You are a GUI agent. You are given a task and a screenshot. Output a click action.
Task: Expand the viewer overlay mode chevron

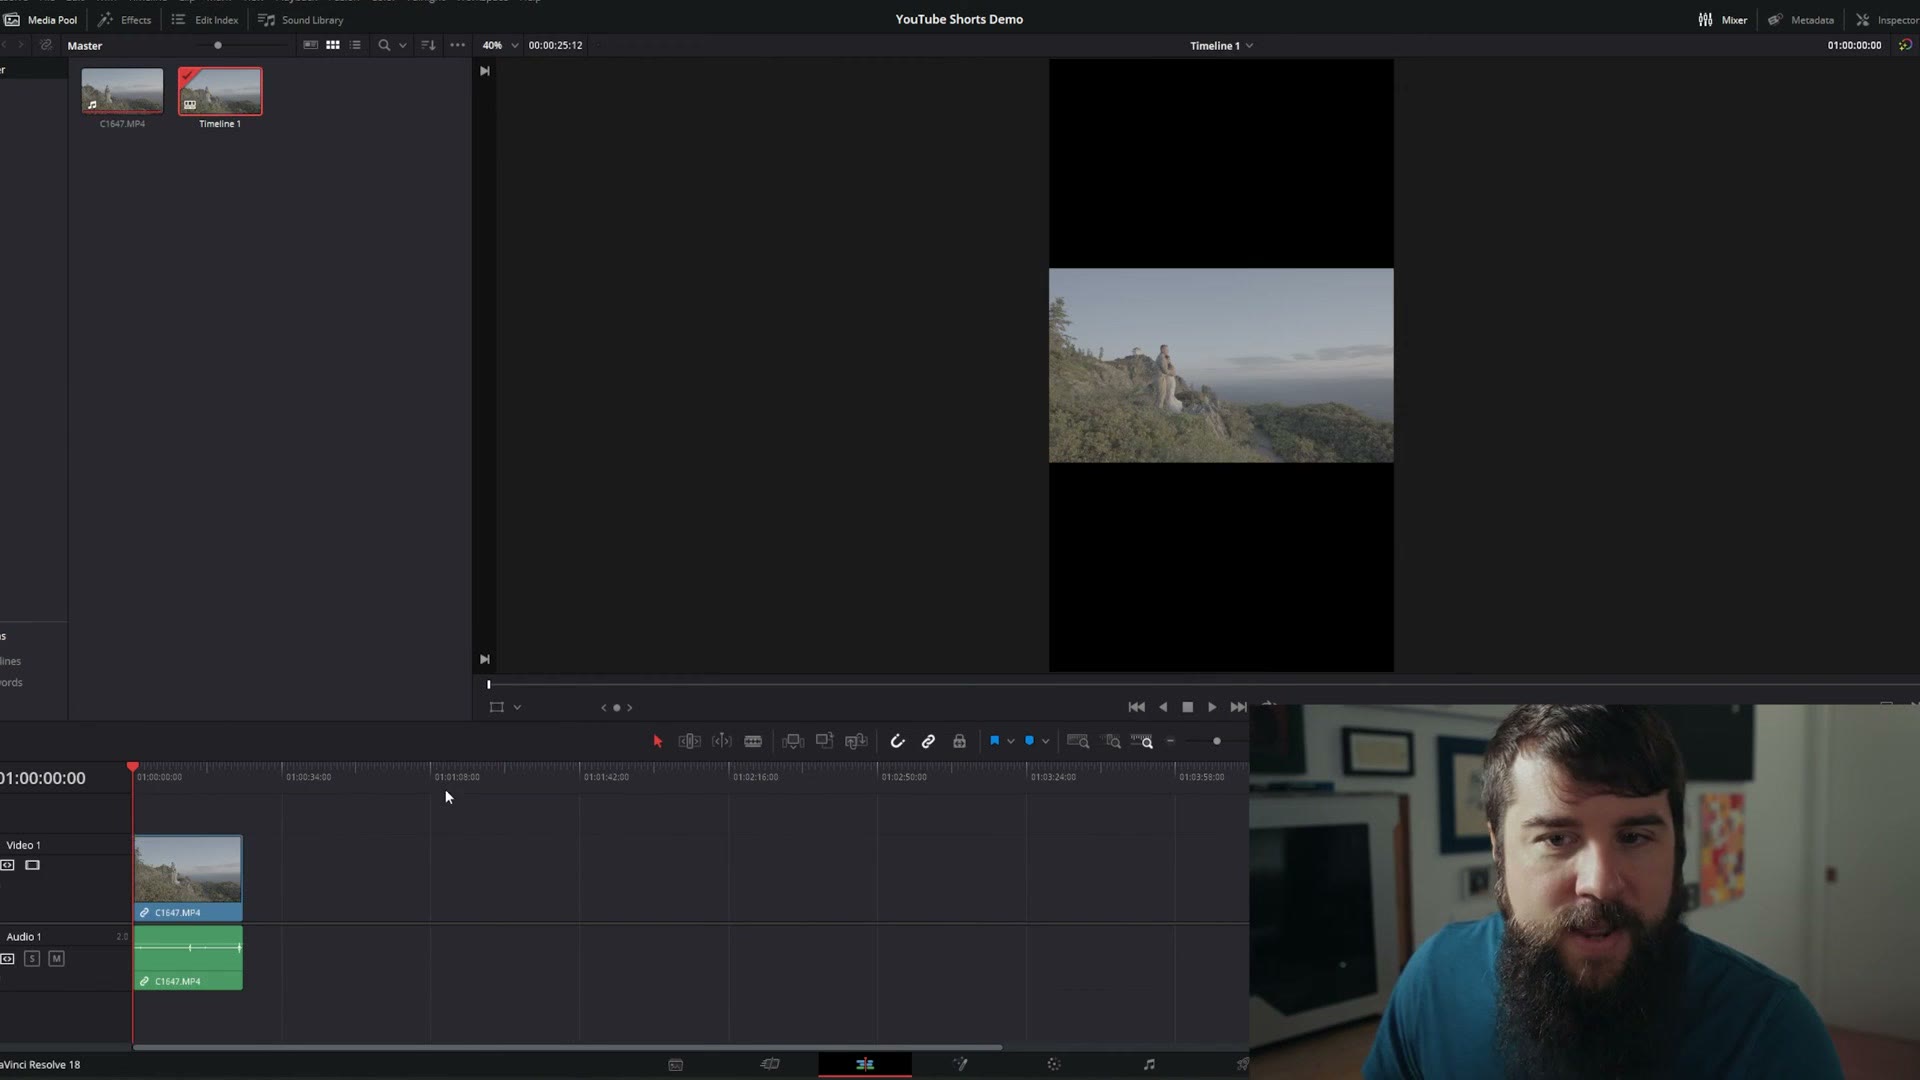click(517, 707)
